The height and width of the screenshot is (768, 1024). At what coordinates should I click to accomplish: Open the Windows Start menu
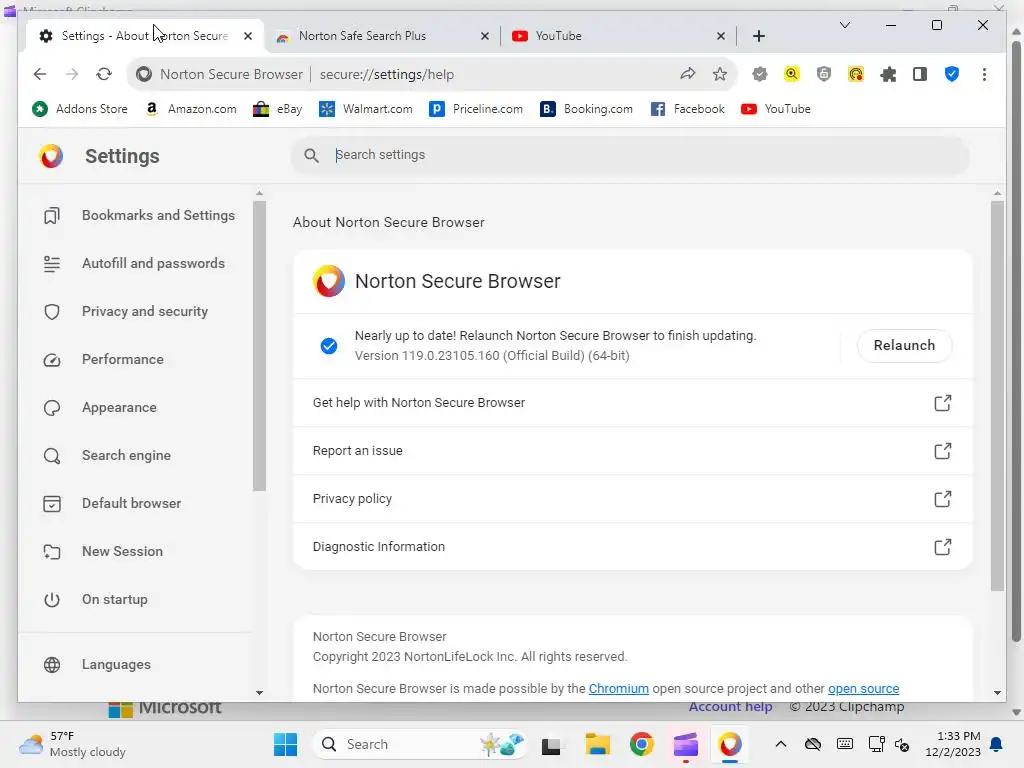pos(285,744)
